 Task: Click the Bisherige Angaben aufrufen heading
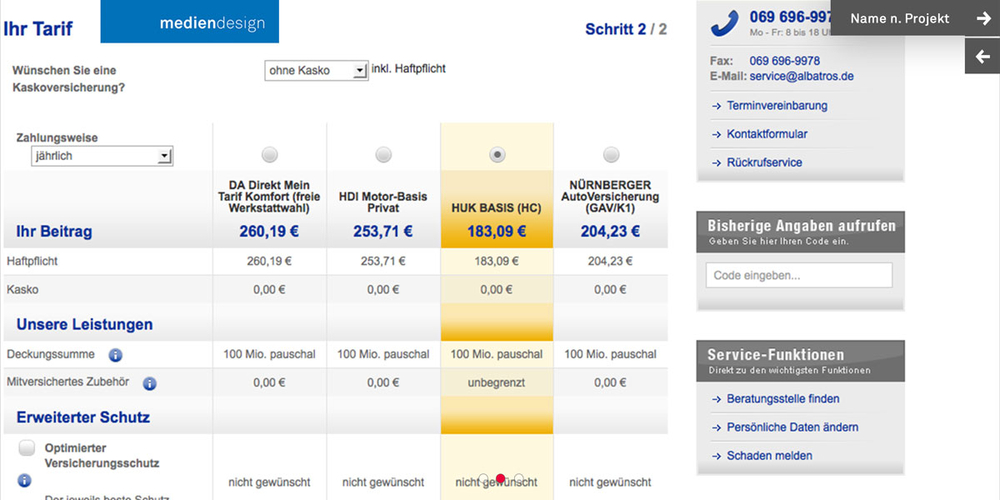point(801,226)
